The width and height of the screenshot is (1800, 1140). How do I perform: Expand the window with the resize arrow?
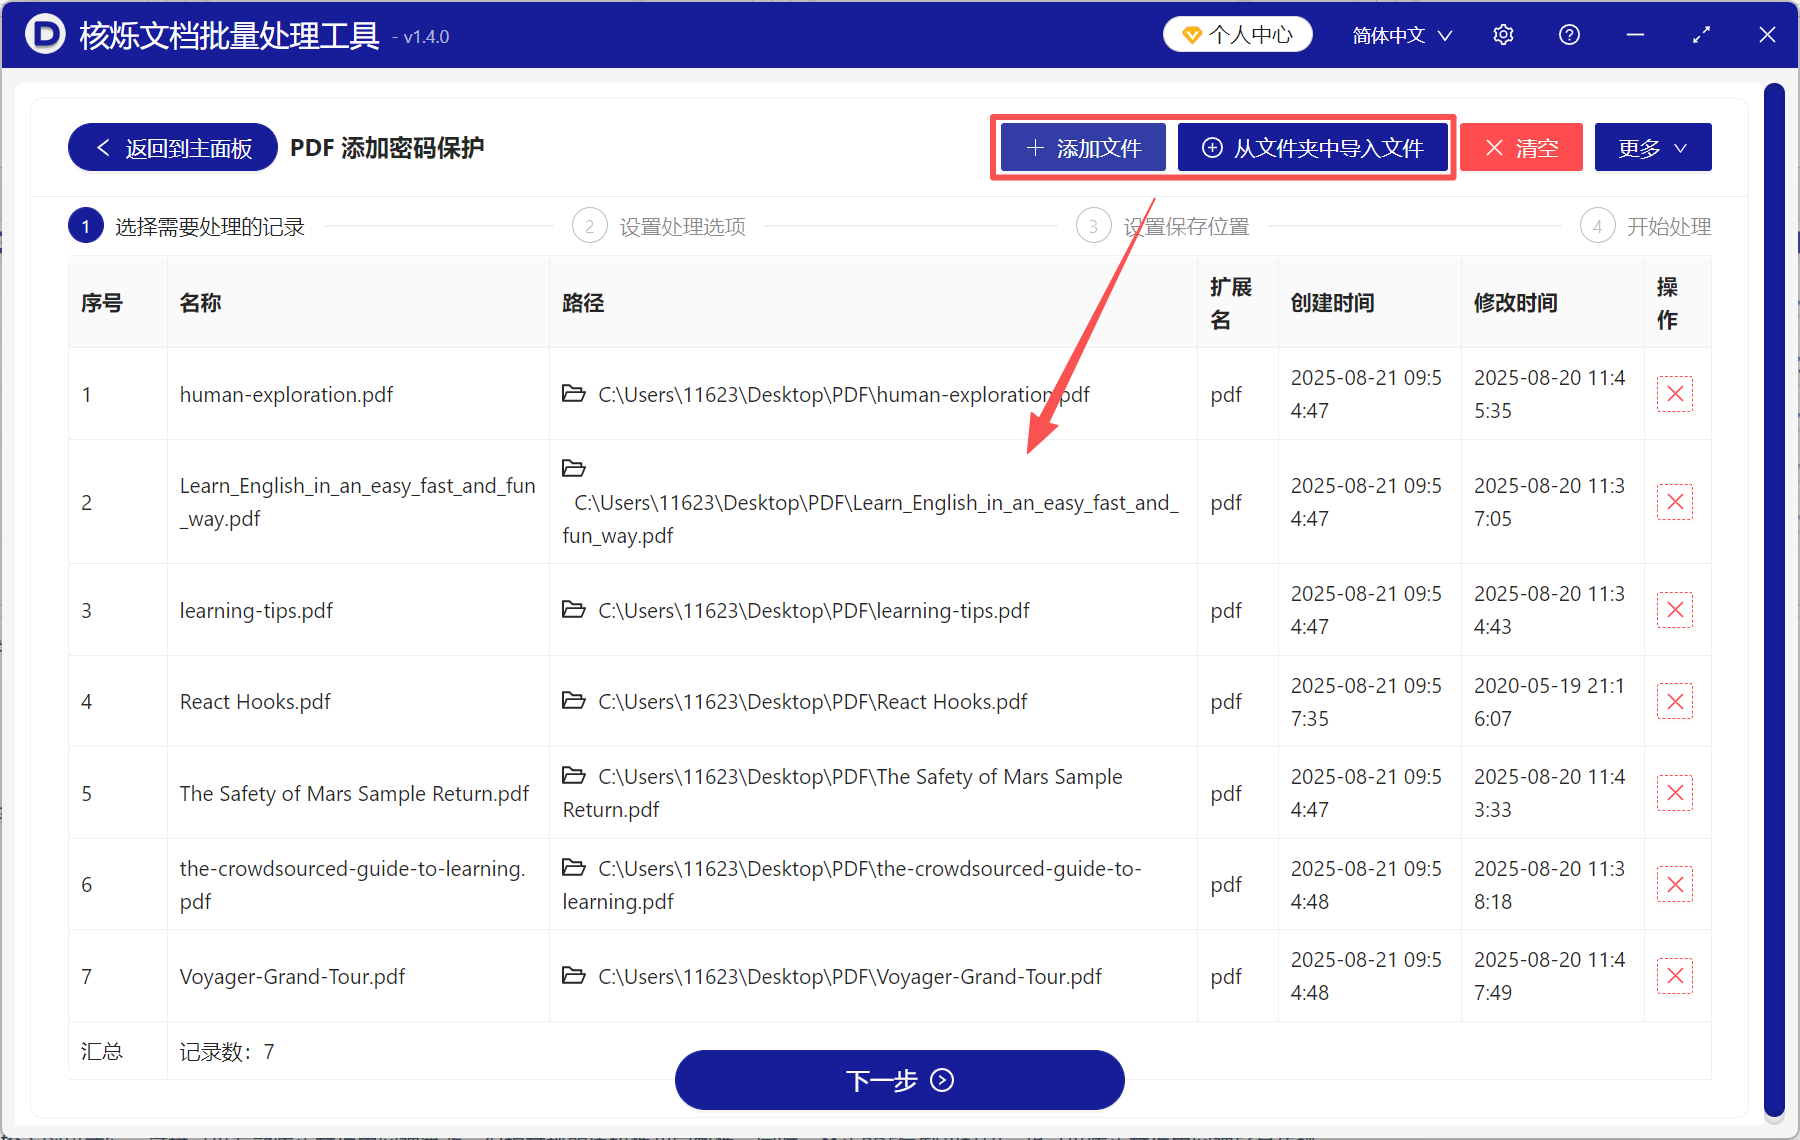tap(1701, 34)
